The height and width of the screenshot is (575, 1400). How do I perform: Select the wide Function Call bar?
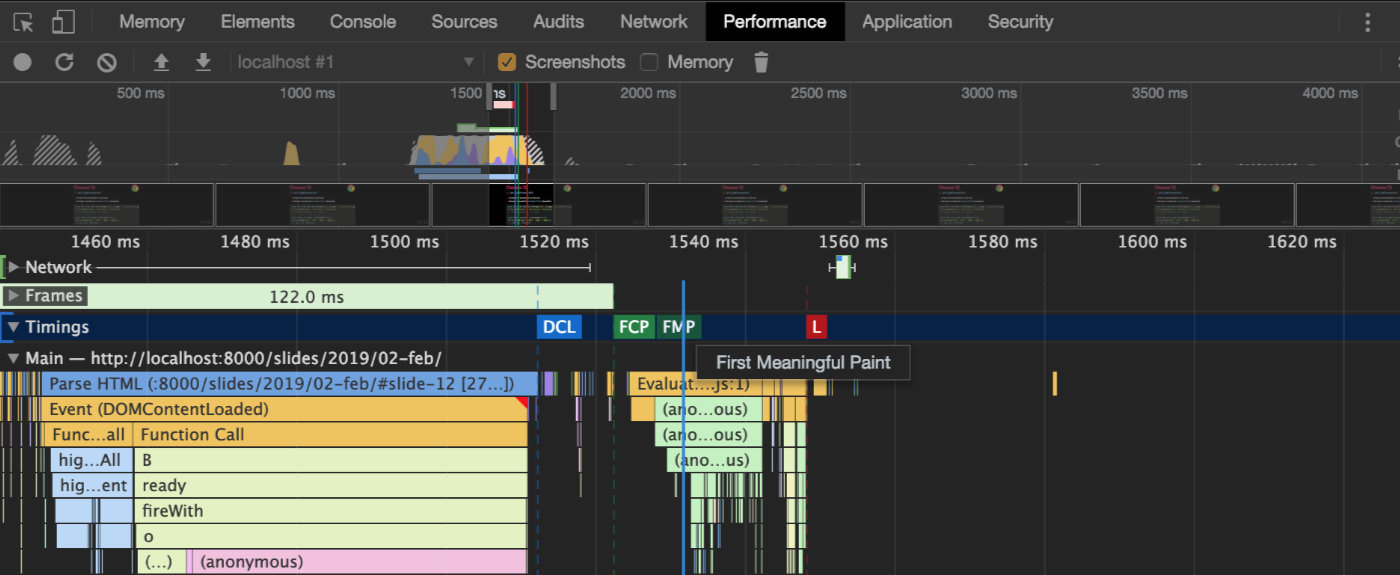pyautogui.click(x=330, y=435)
